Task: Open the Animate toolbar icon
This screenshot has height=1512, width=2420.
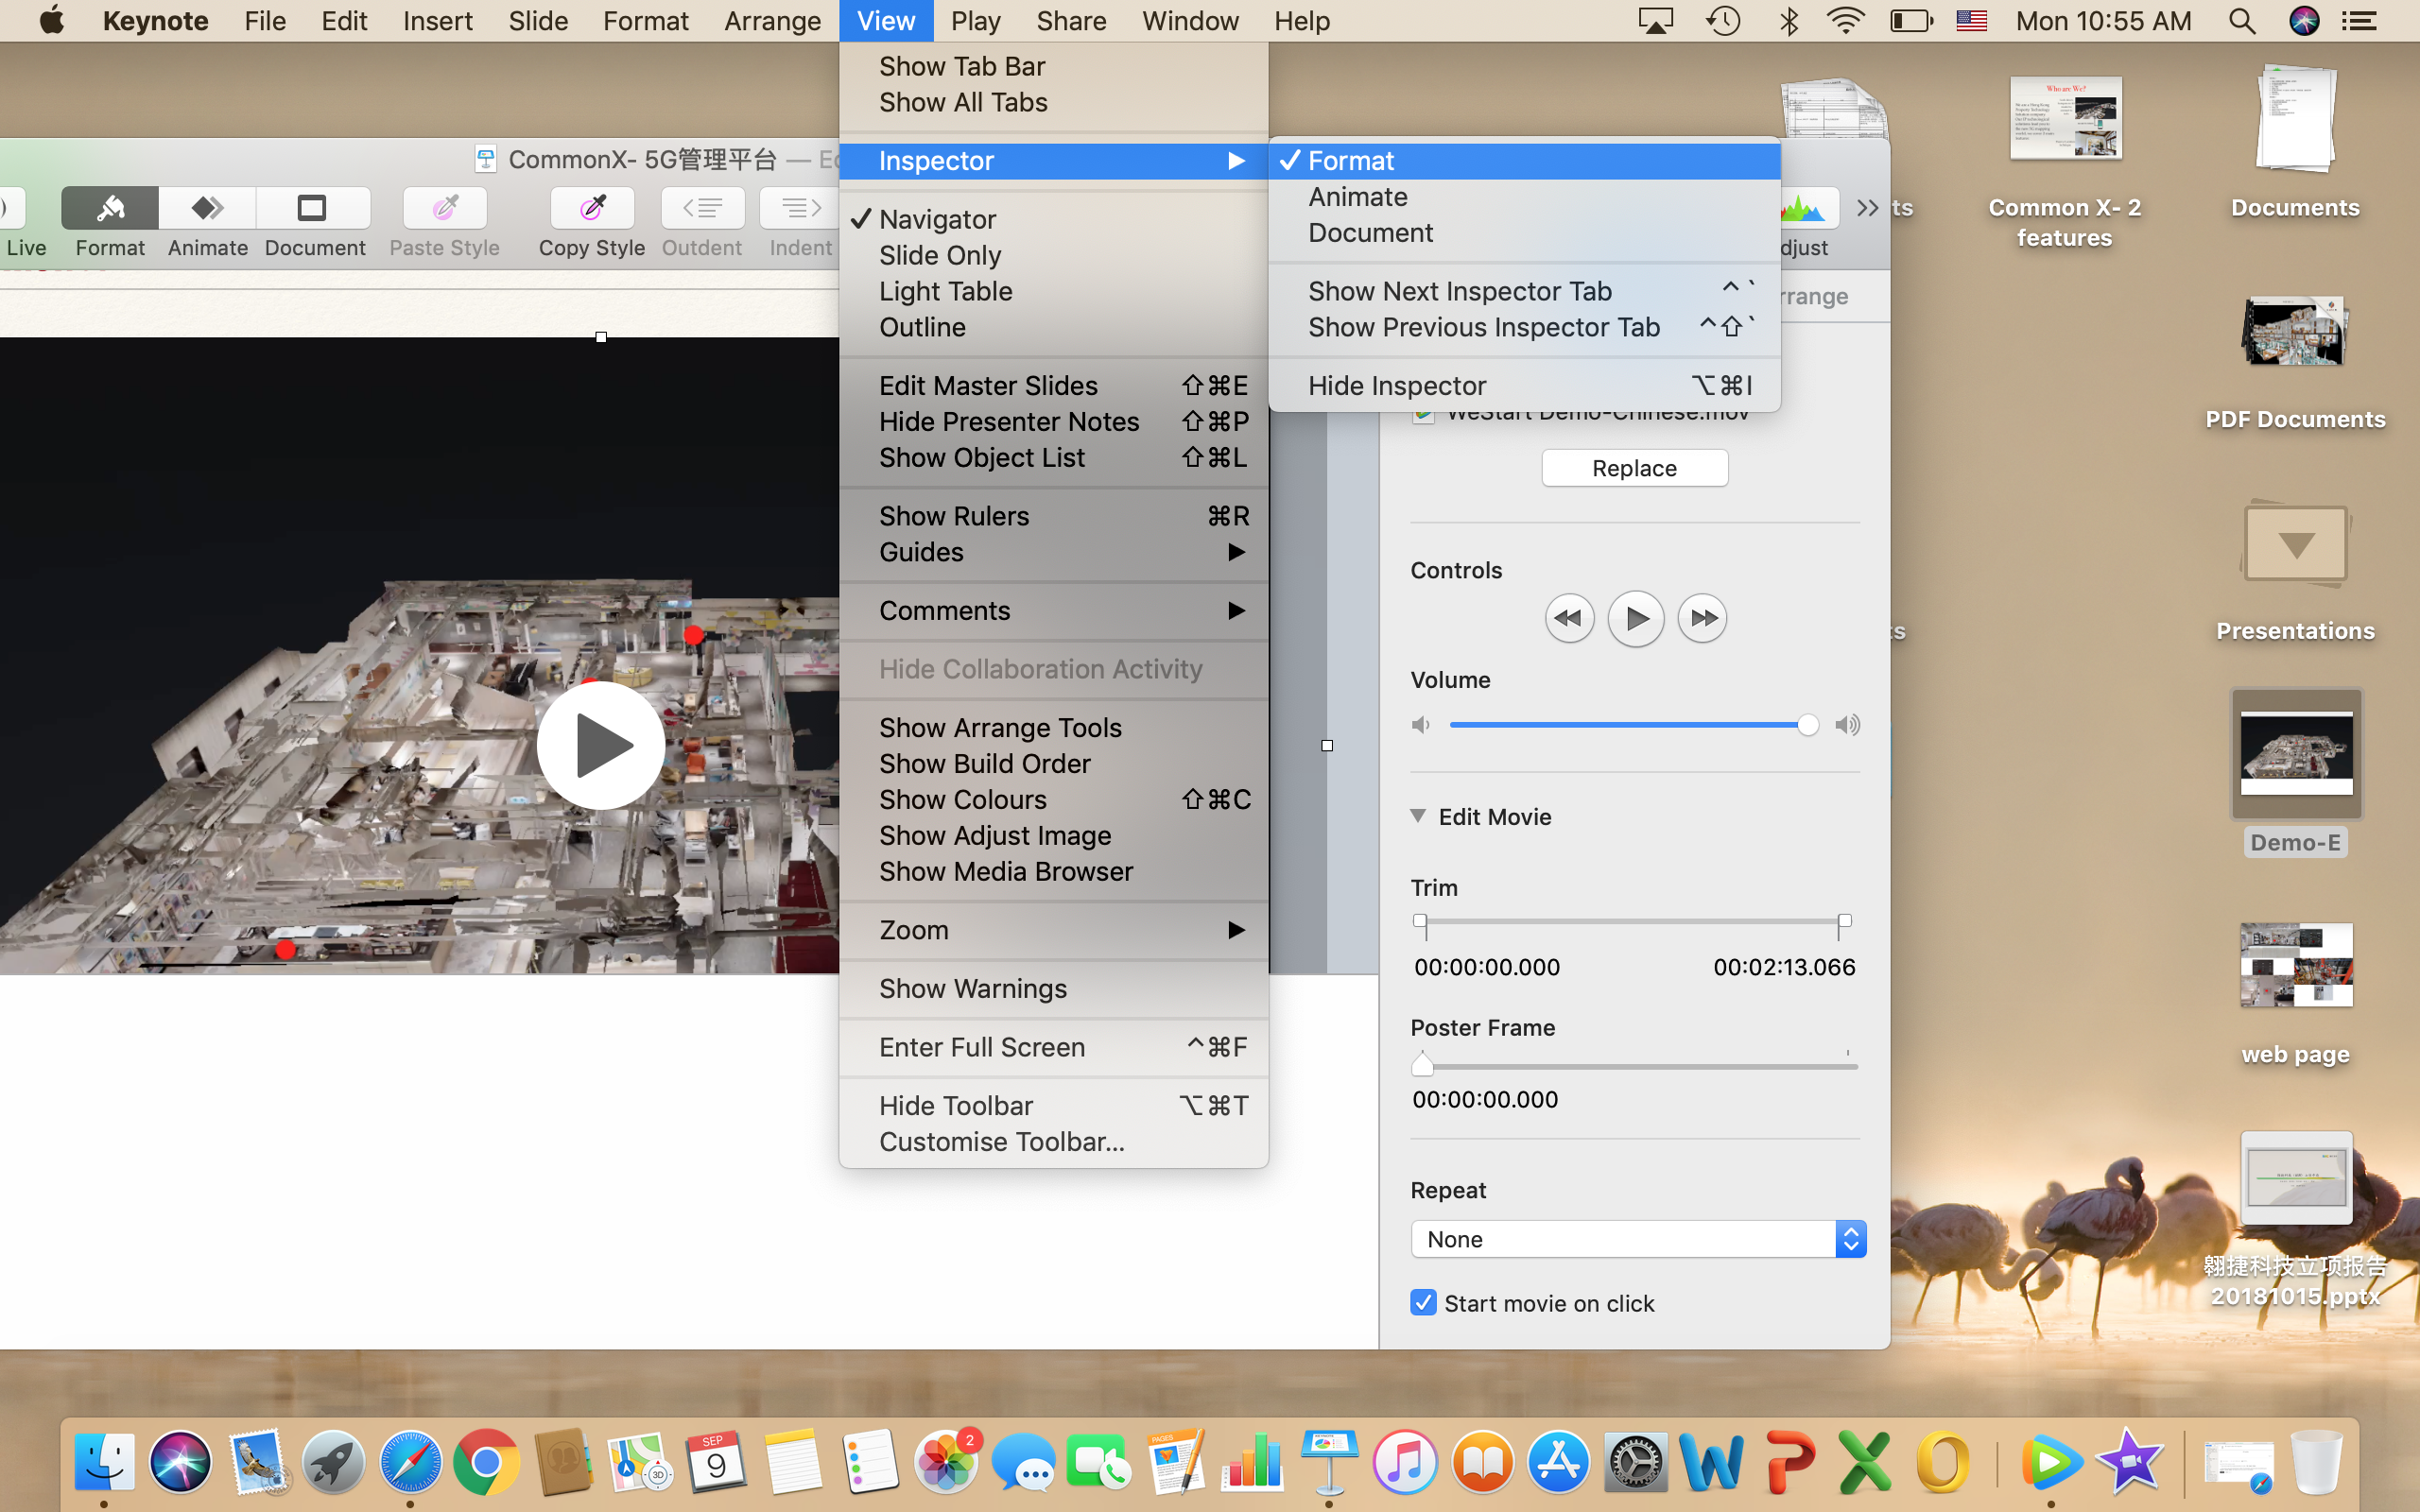Action: coord(207,208)
